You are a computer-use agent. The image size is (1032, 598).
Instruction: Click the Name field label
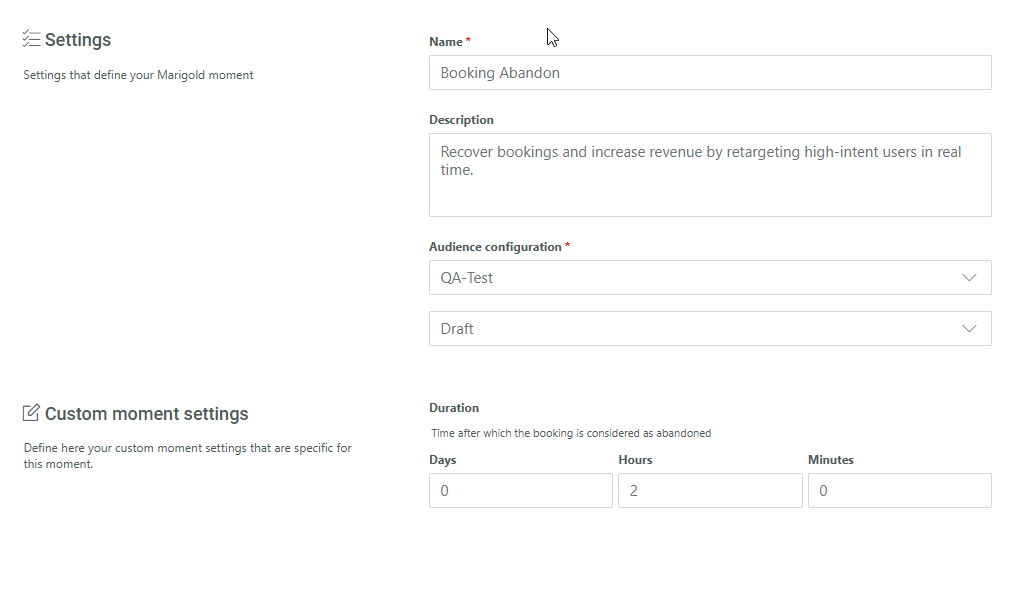(446, 42)
